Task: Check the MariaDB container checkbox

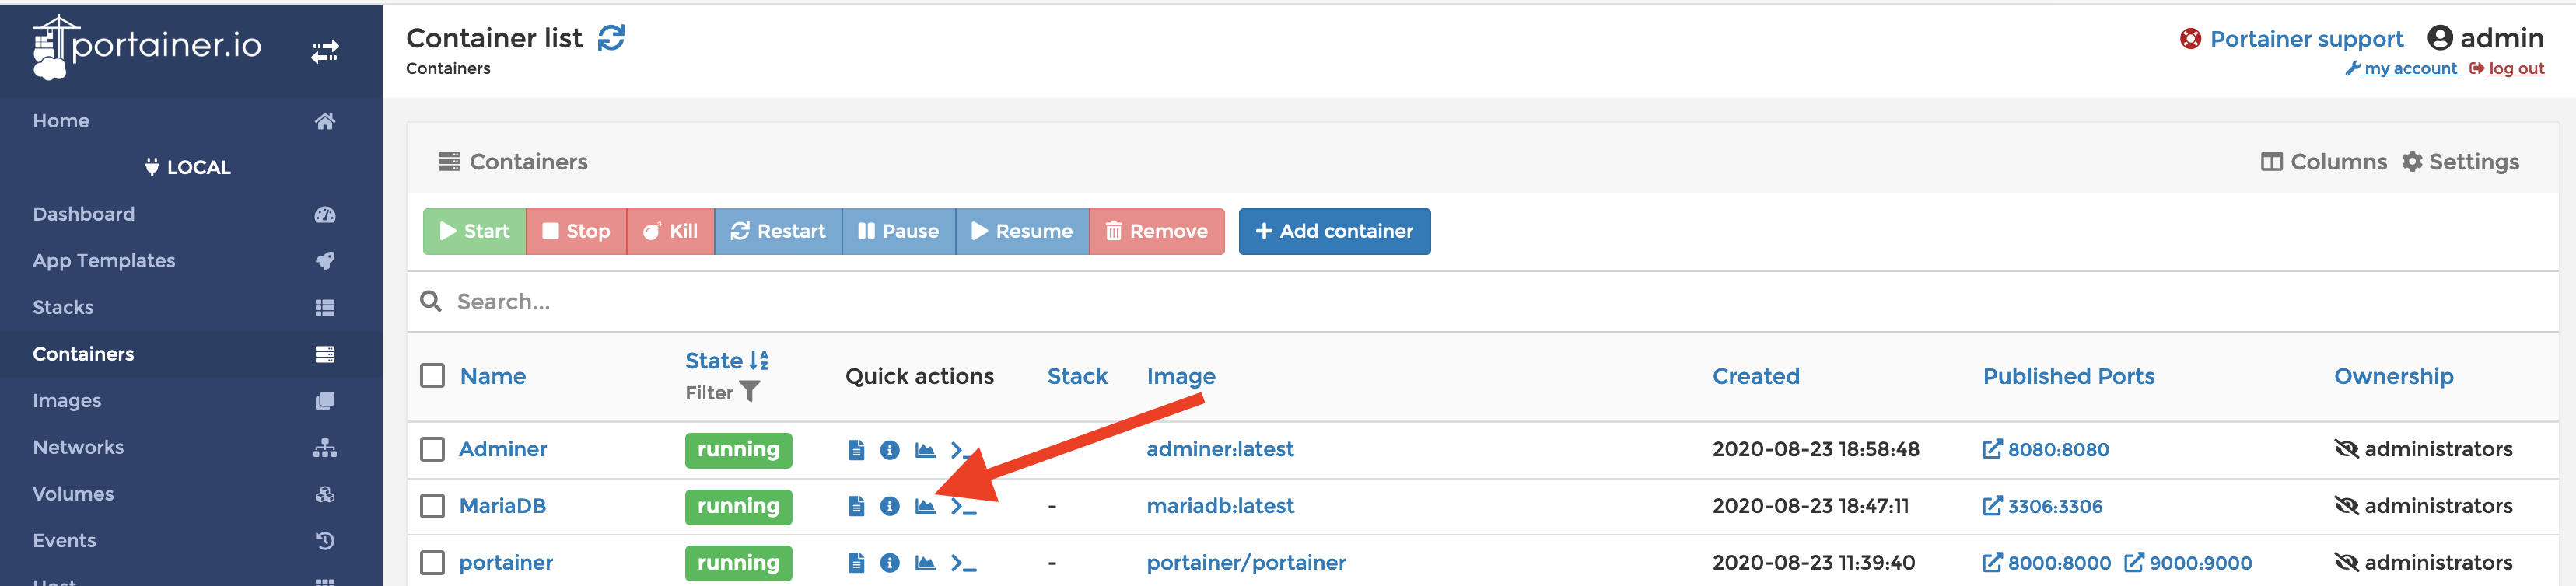Action: tap(432, 506)
